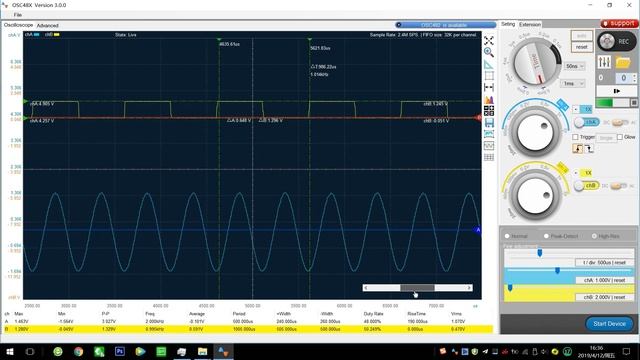Open the 50ns time dropdown
Image resolution: width=640 pixels, height=360 pixels.
point(575,66)
